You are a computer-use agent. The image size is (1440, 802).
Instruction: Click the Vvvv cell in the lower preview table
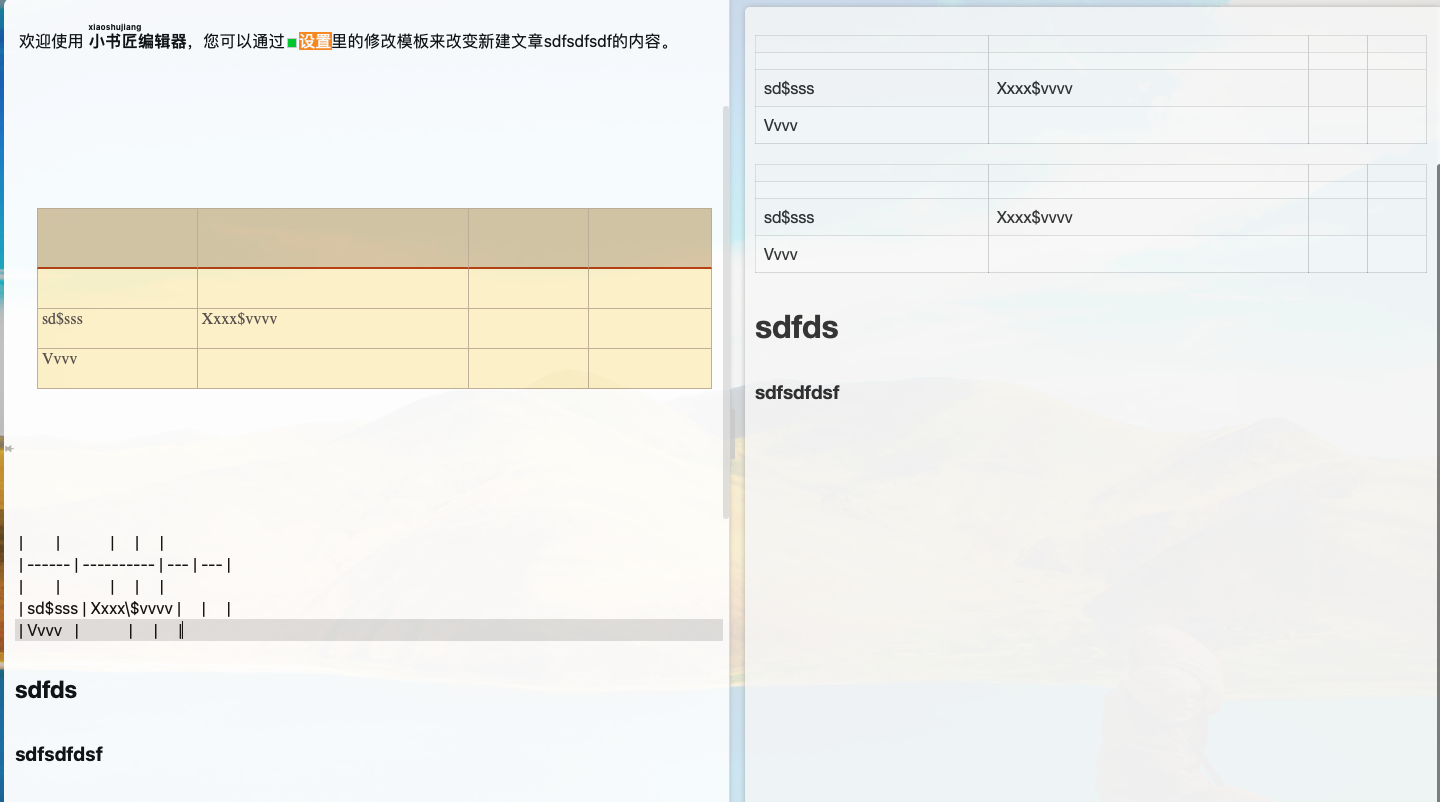point(779,254)
